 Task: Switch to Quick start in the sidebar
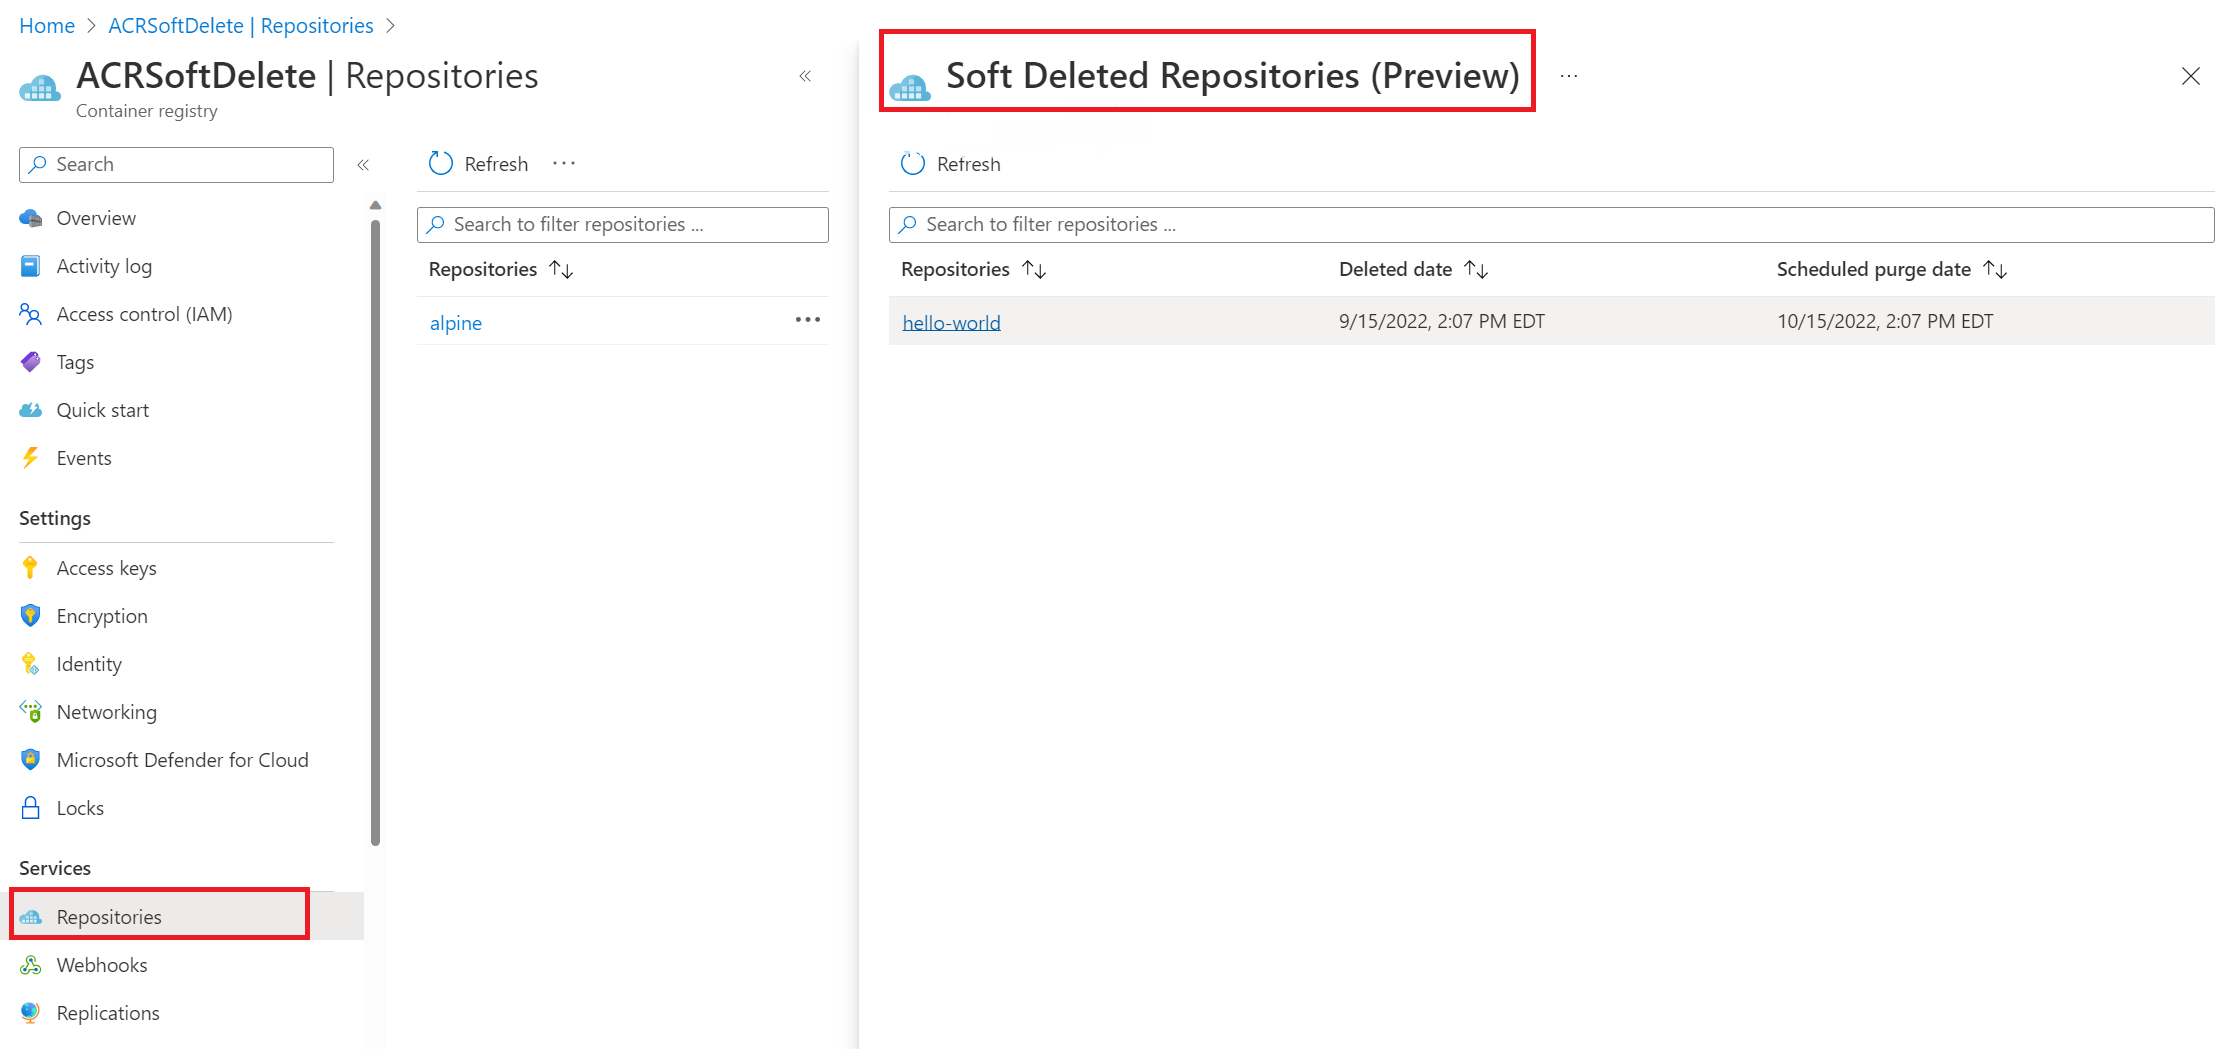click(x=103, y=409)
